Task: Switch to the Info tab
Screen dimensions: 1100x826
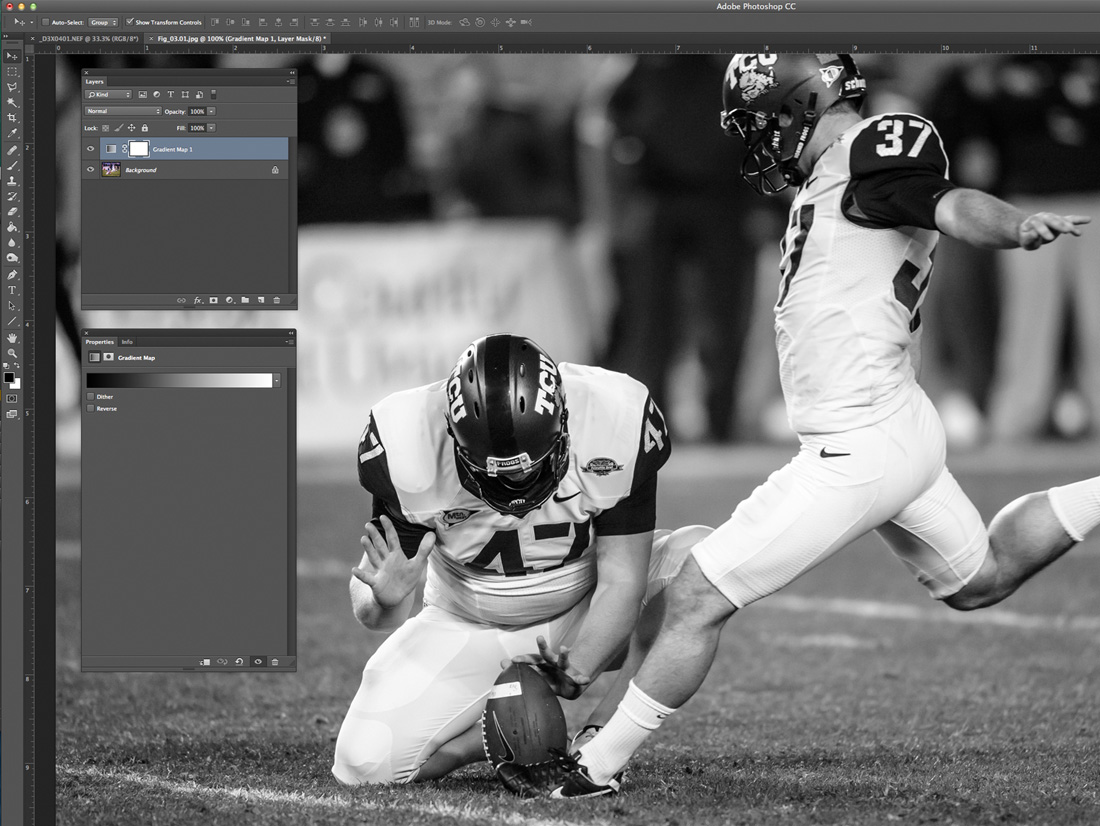Action: [x=127, y=342]
